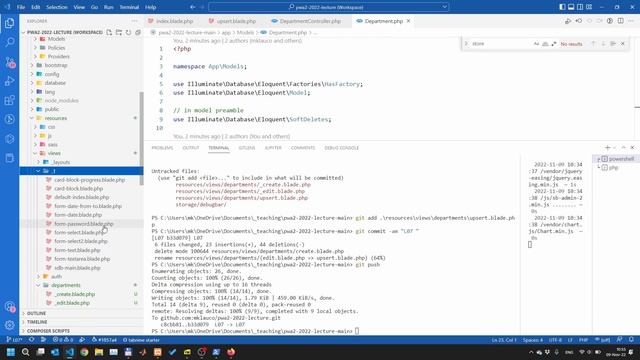Screen dimensions: 640x360
Task: Select the php terminal instance
Action: coord(613,168)
